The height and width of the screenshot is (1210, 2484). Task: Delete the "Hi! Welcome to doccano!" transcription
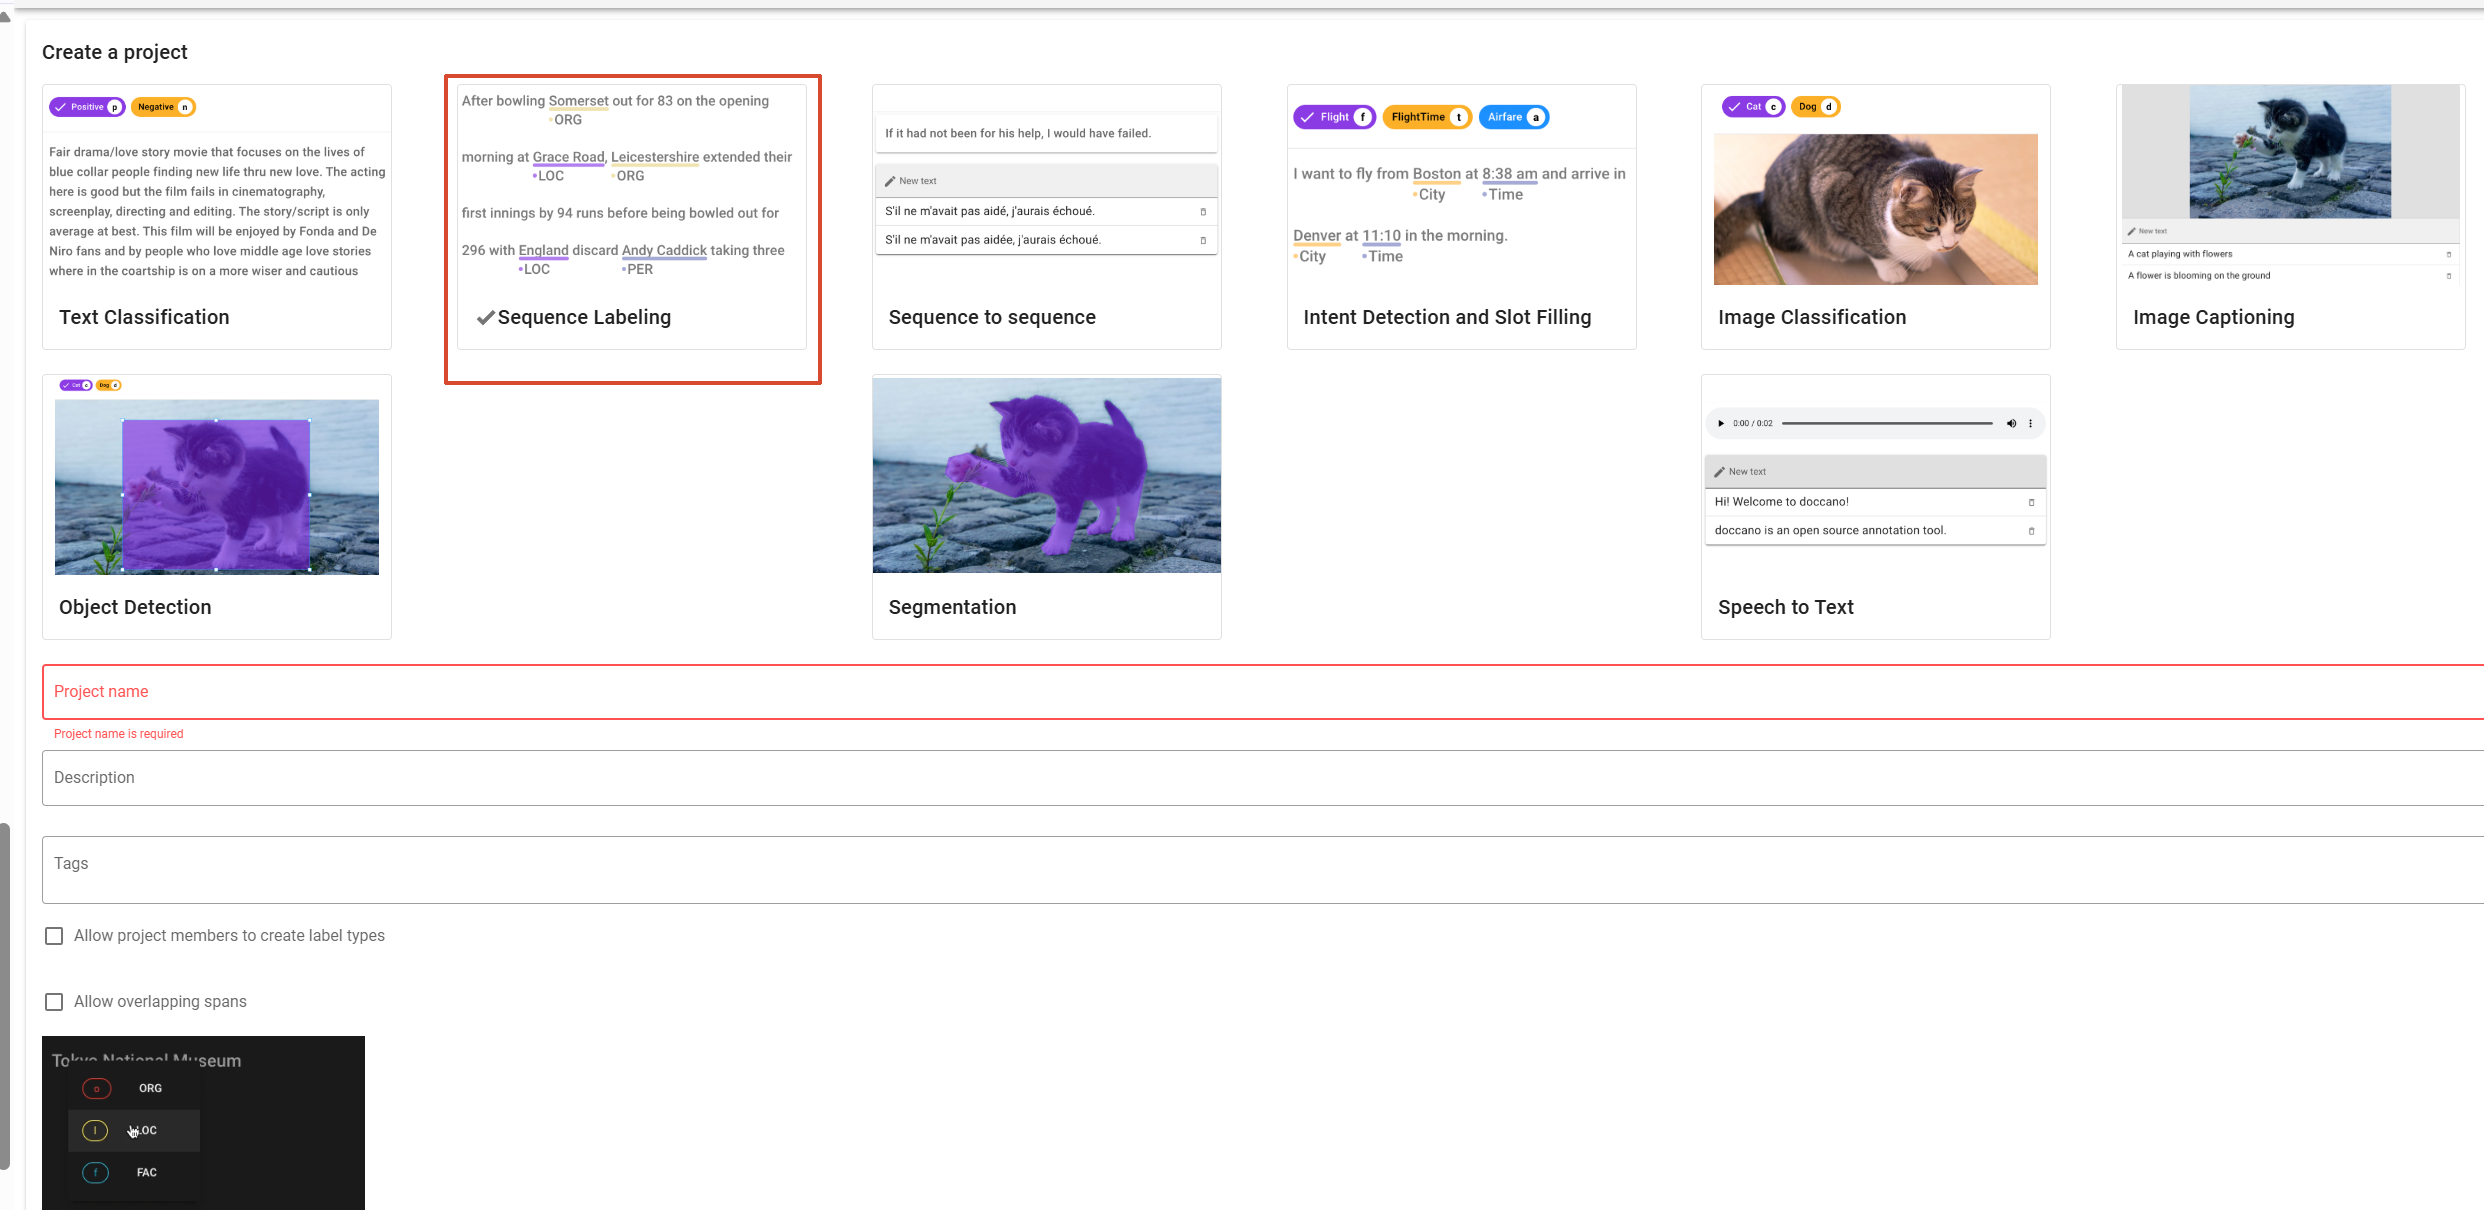[2031, 502]
